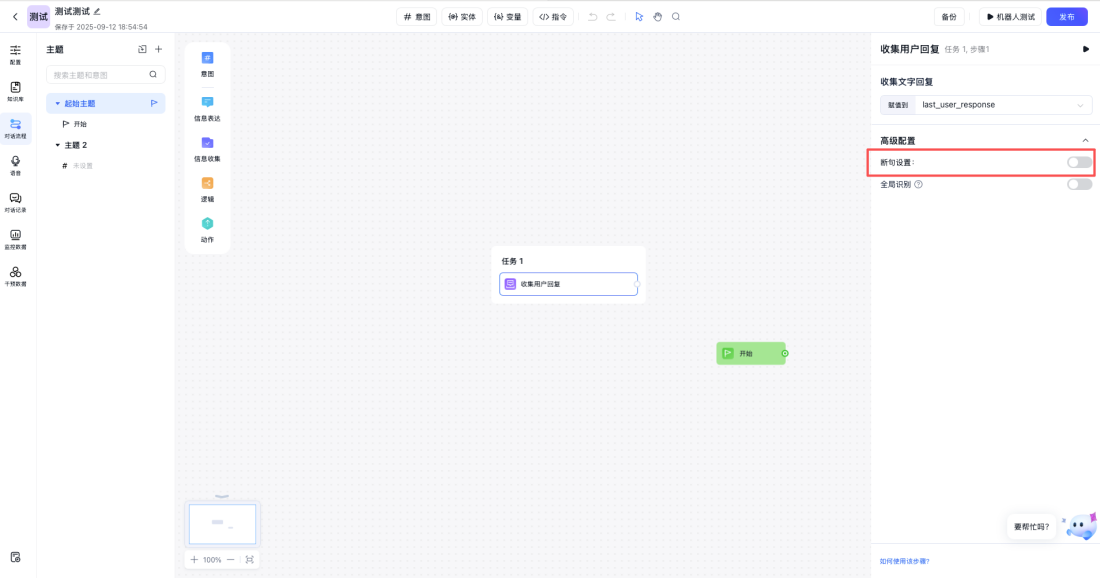Screen dimensions: 1100x578
Task: Enable the 断句设置 toggle
Action: click(1079, 162)
